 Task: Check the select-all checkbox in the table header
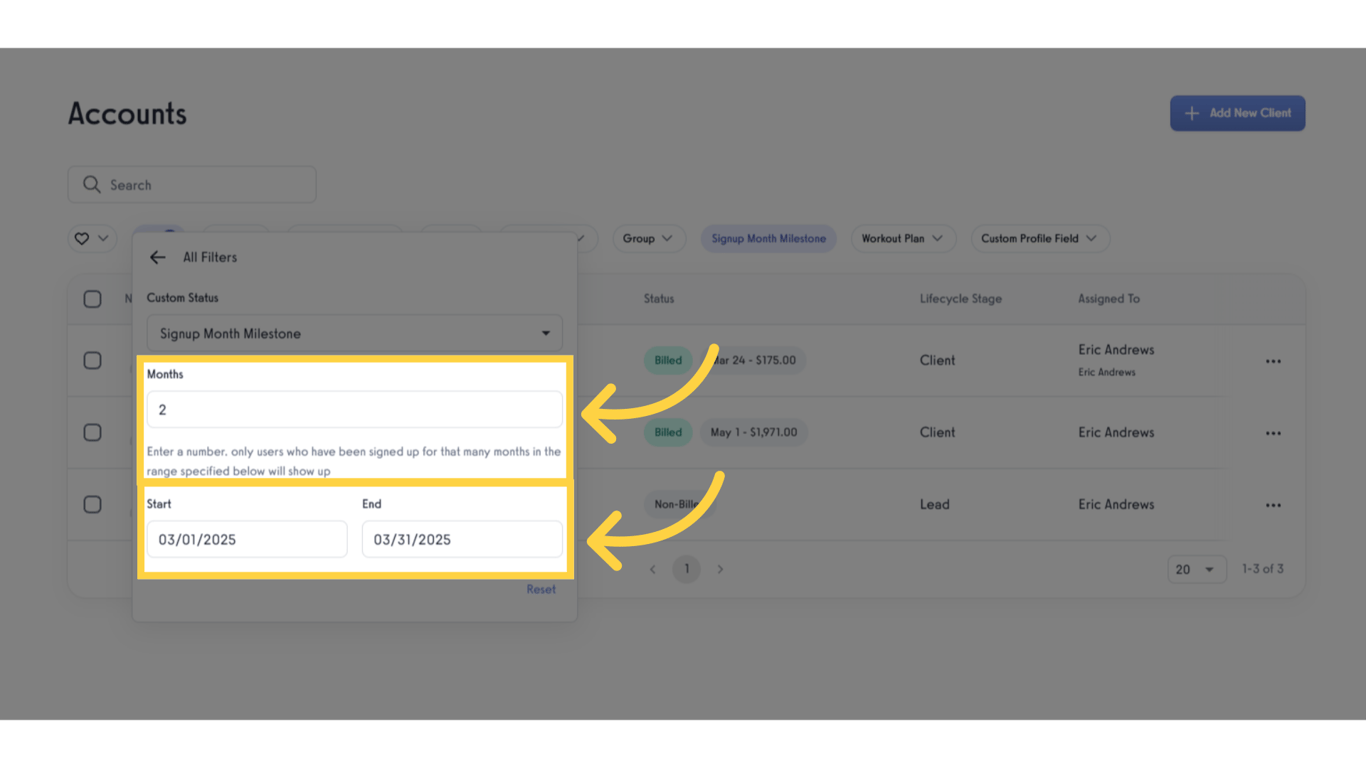(92, 298)
